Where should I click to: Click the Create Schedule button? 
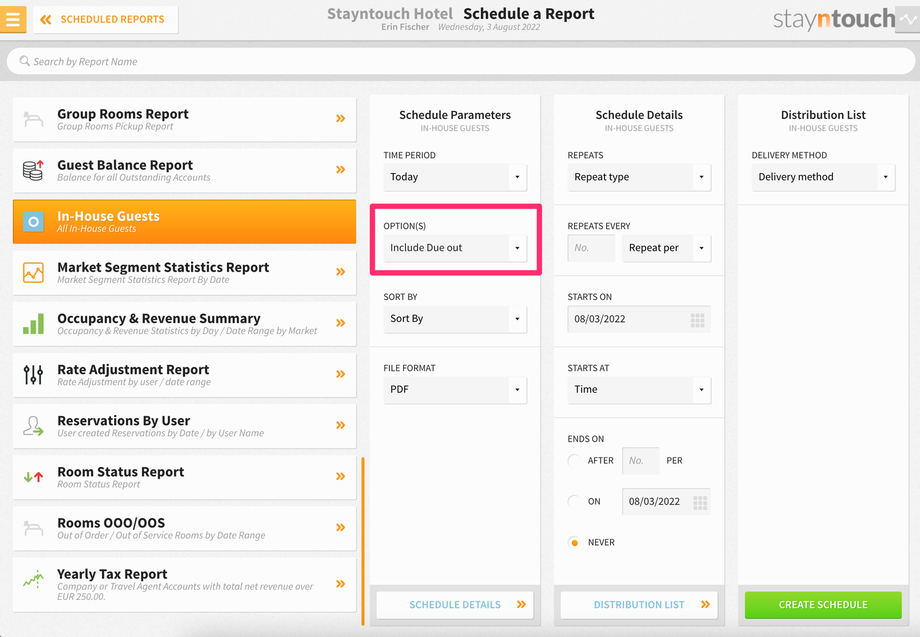pyautogui.click(x=823, y=605)
